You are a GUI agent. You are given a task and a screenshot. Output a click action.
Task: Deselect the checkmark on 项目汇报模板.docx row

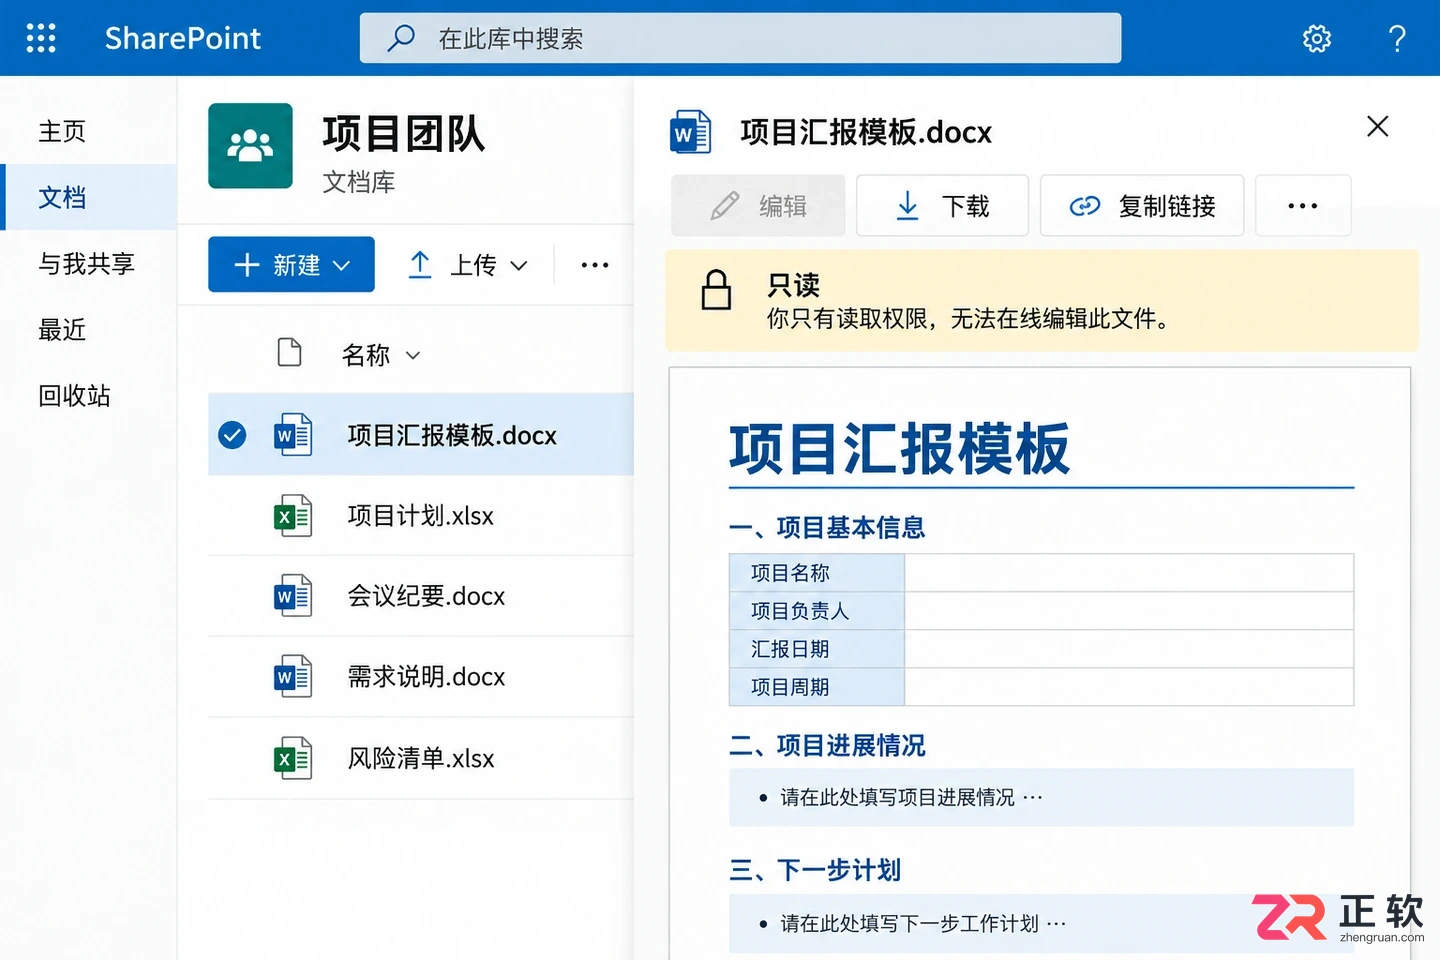pyautogui.click(x=232, y=435)
